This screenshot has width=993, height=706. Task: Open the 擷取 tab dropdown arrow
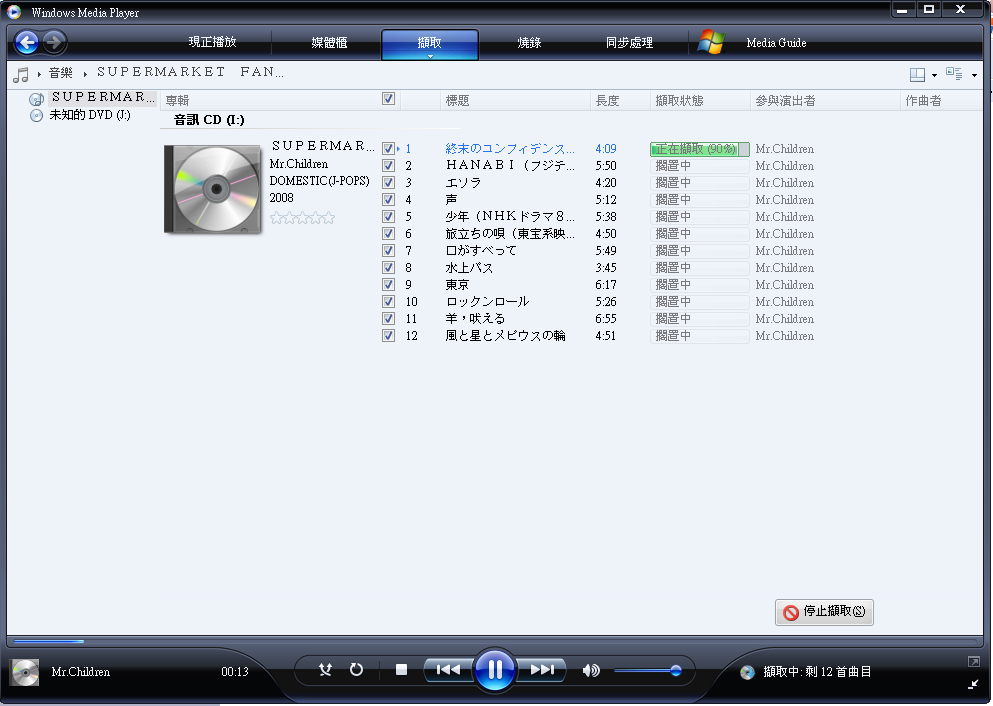[x=430, y=56]
